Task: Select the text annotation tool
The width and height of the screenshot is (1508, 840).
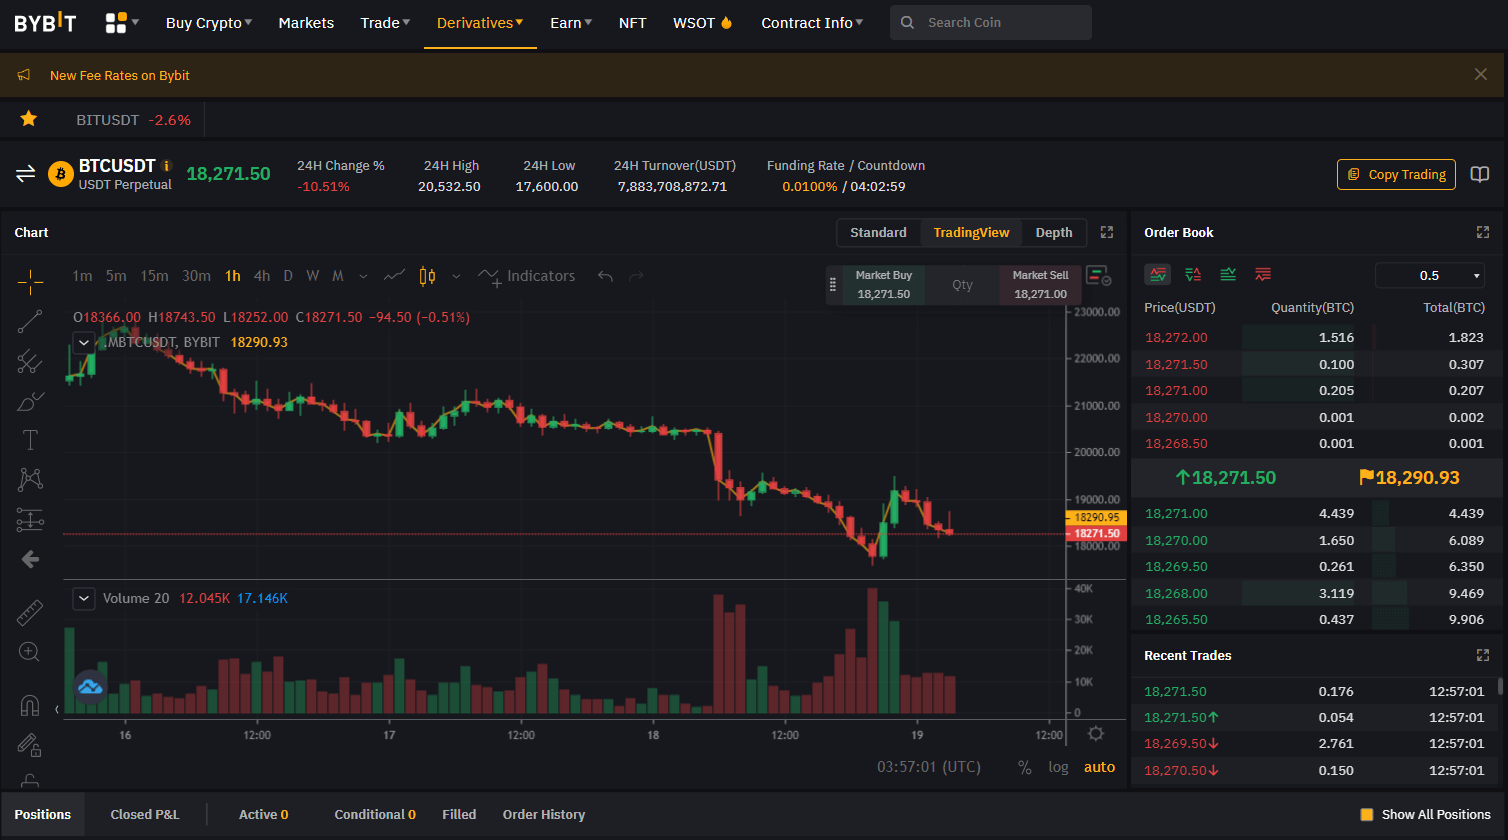Action: tap(30, 440)
